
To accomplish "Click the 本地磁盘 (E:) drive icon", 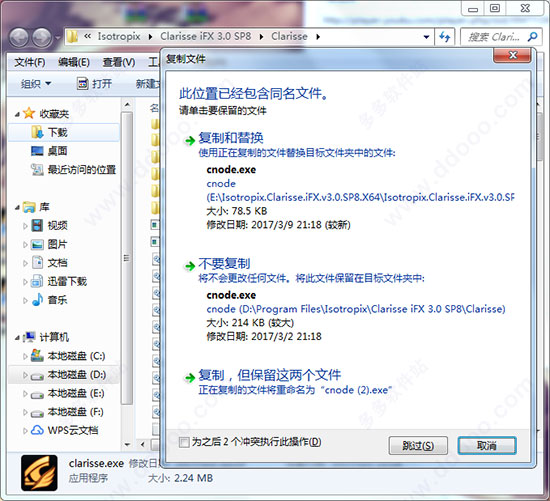I will 37,395.
